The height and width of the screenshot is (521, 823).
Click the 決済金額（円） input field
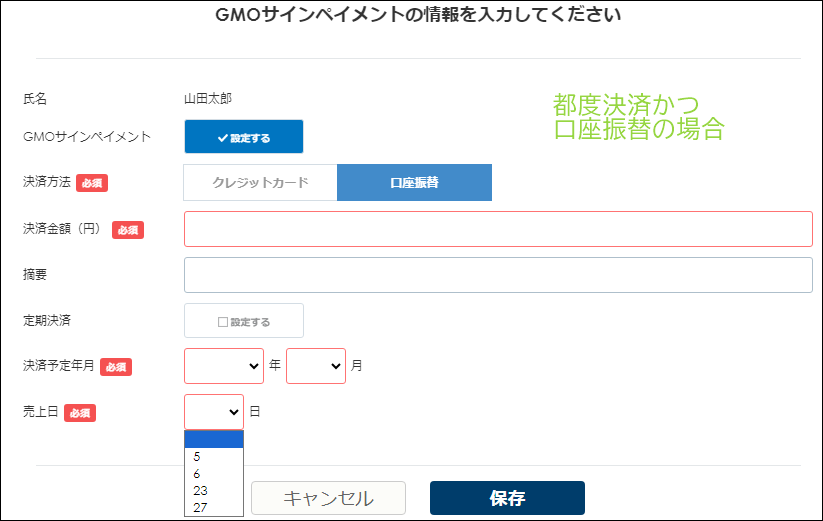[498, 229]
